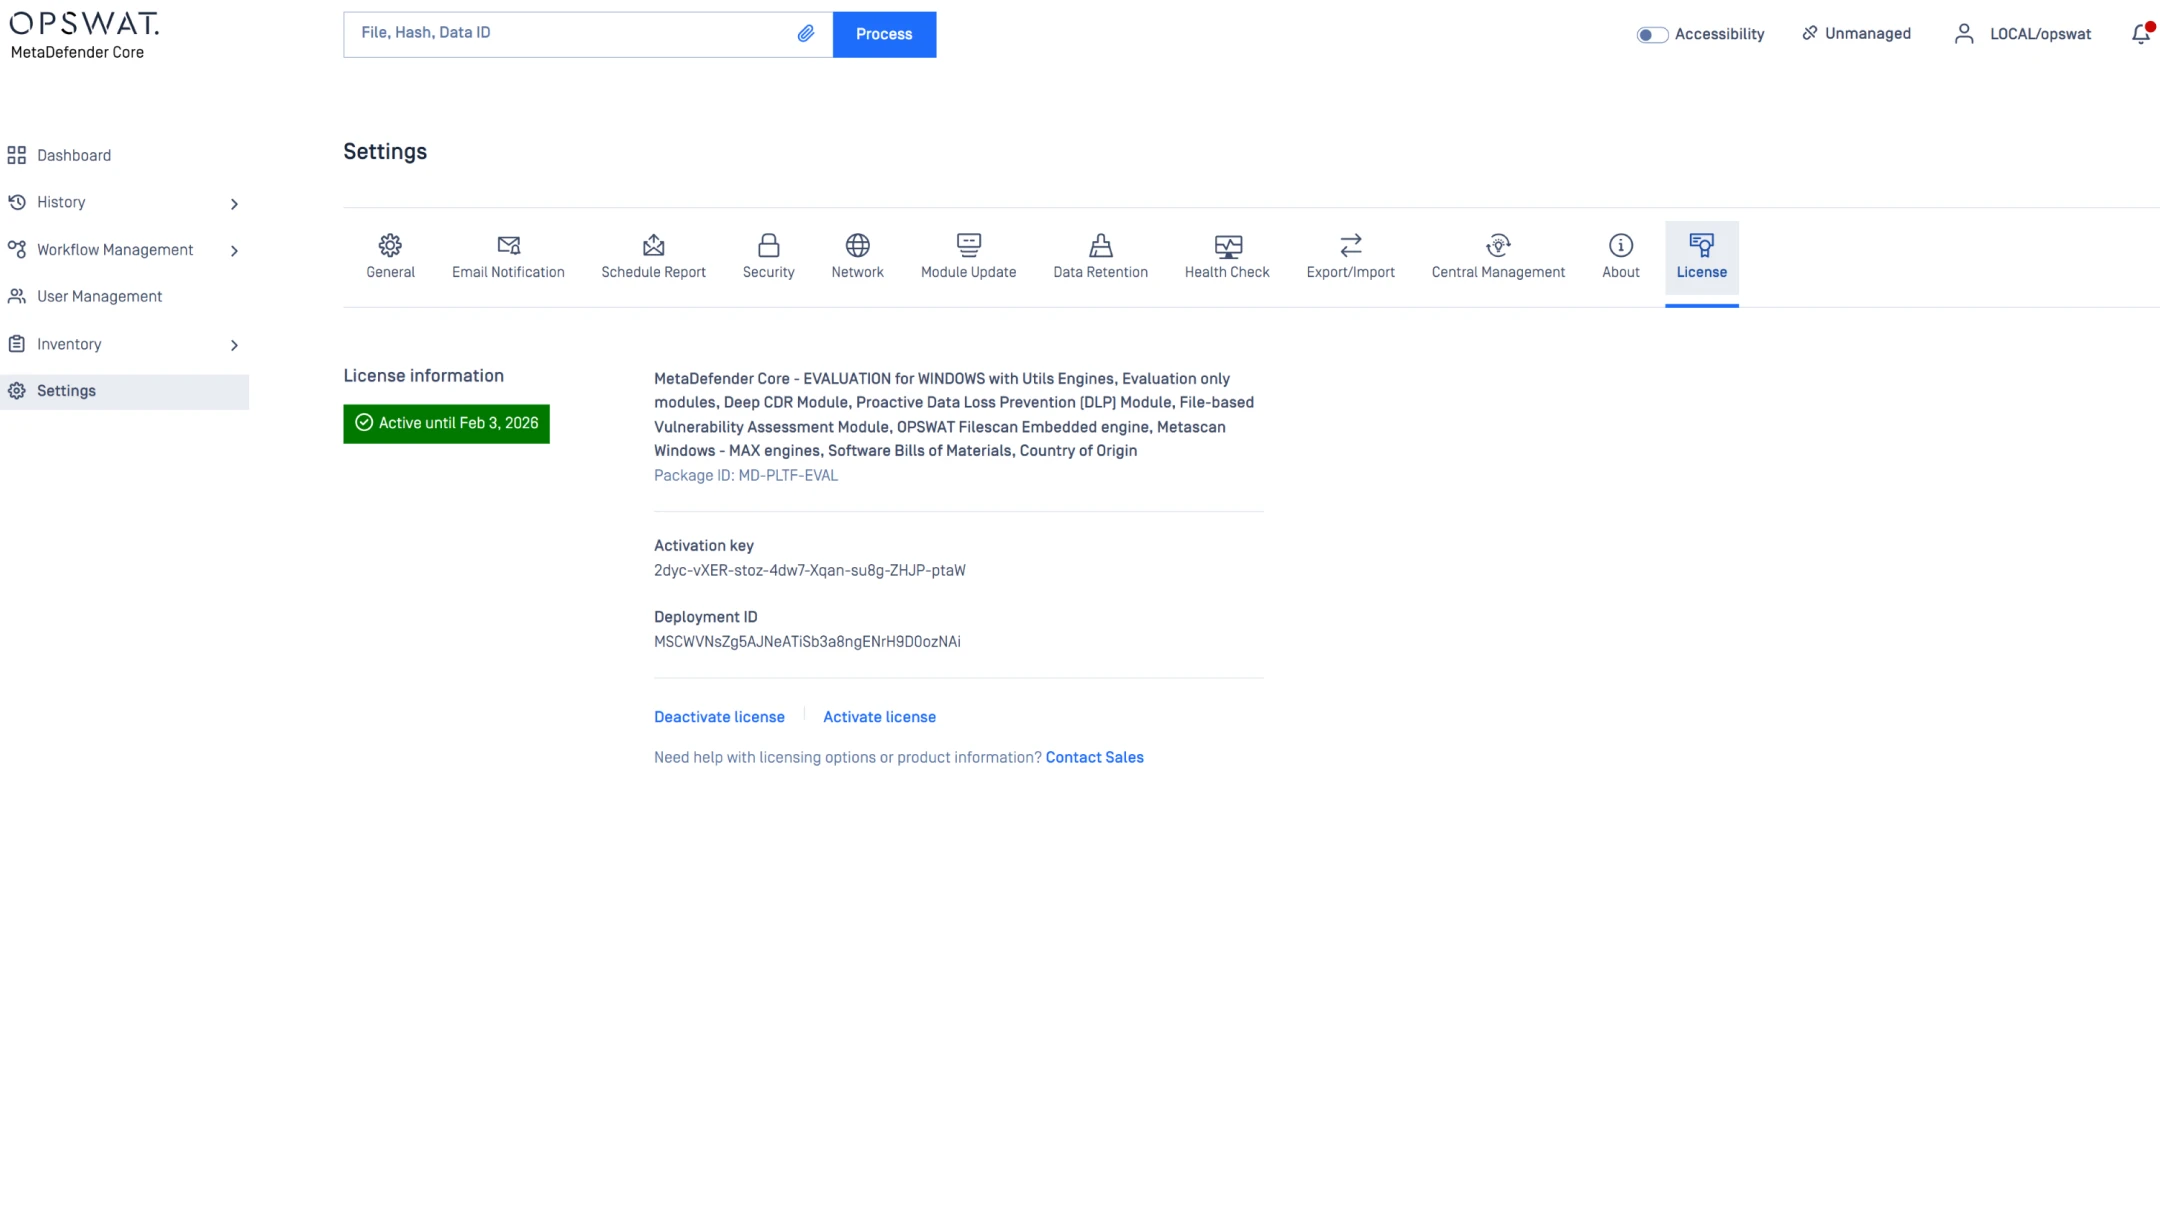
Task: Open the Health Check settings icon
Action: 1227,245
